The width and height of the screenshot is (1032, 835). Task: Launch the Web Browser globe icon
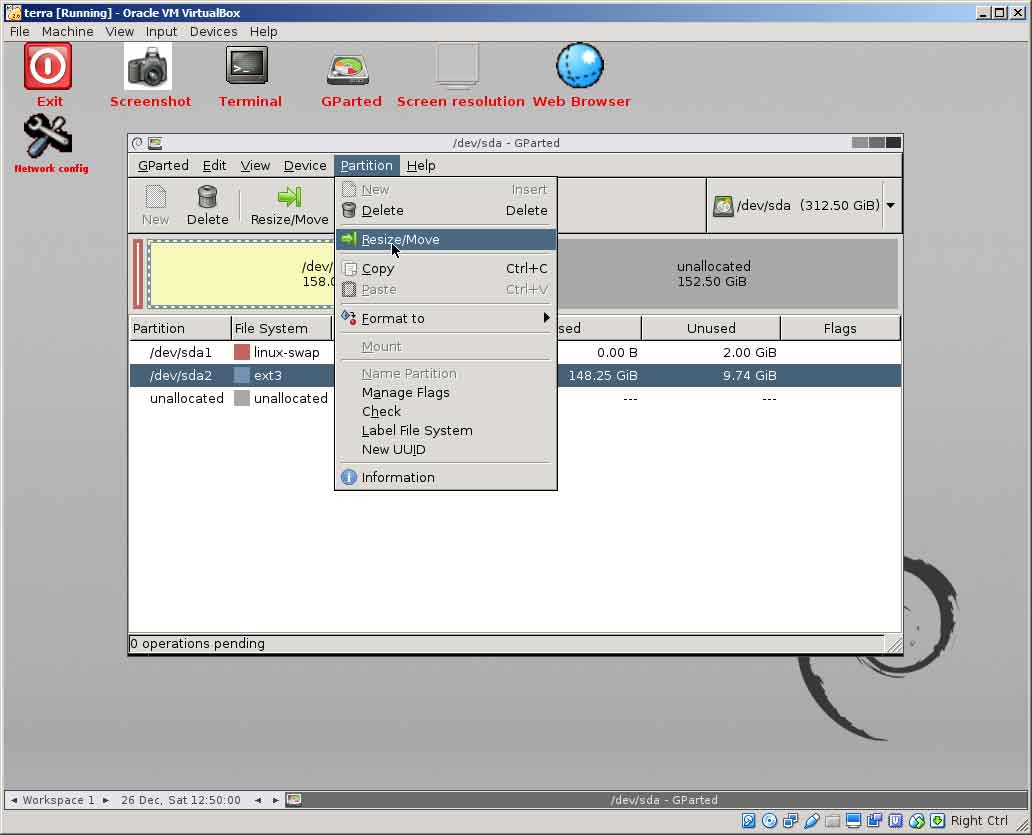580,65
